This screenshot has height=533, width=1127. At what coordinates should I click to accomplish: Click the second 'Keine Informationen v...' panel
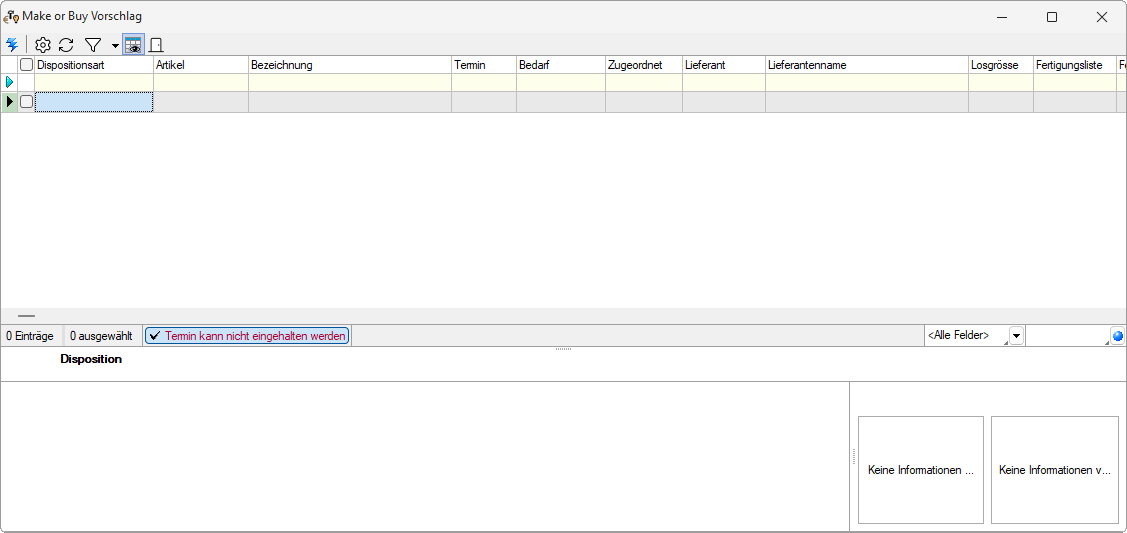click(x=1054, y=470)
